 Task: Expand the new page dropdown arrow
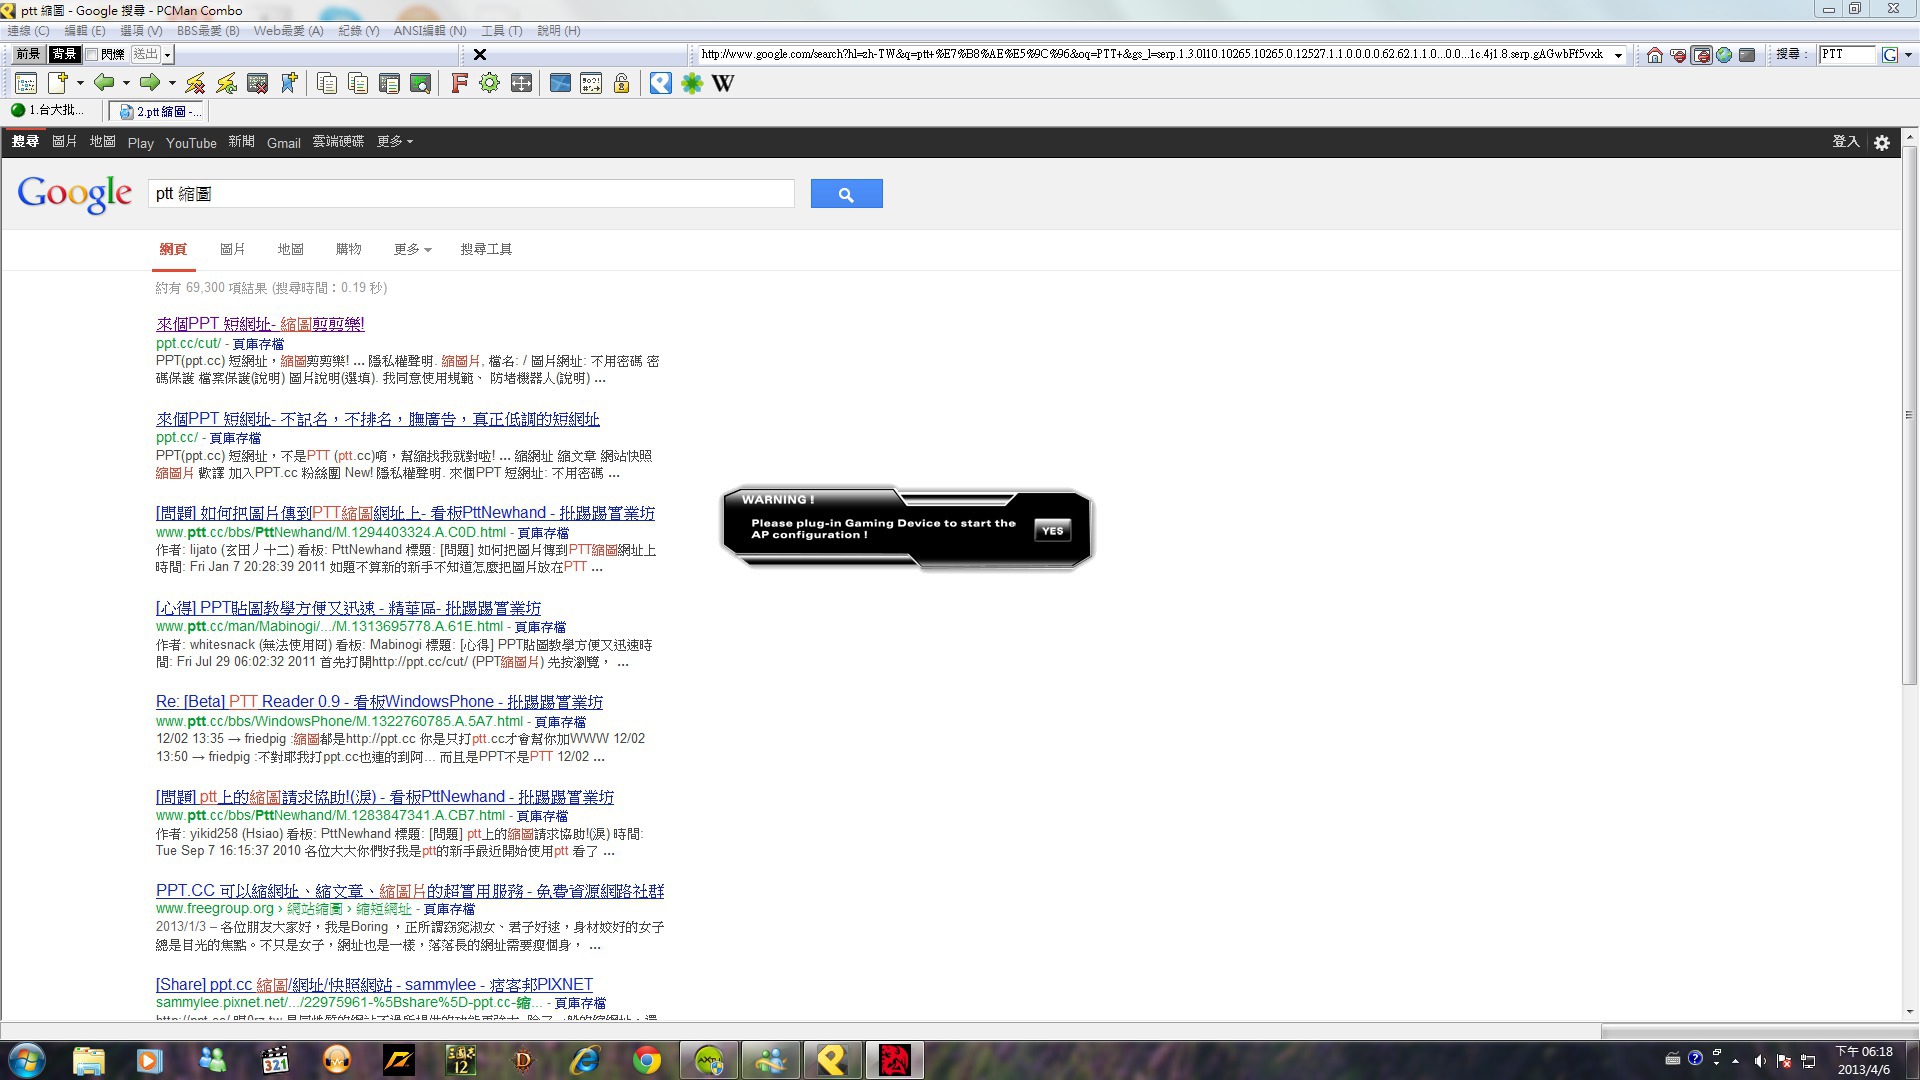pyautogui.click(x=80, y=84)
